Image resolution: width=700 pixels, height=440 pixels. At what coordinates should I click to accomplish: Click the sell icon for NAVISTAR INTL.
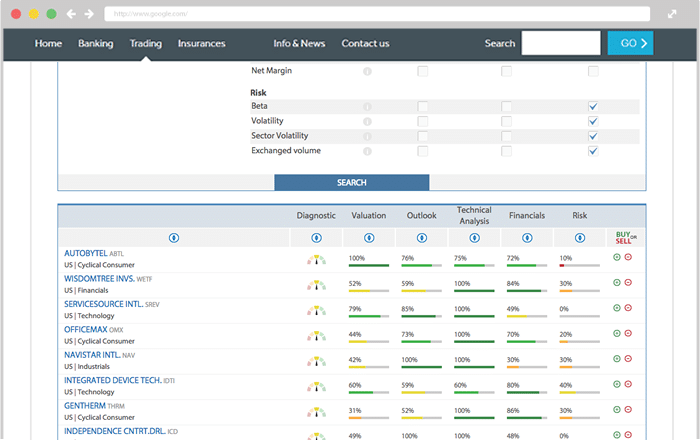[628, 359]
